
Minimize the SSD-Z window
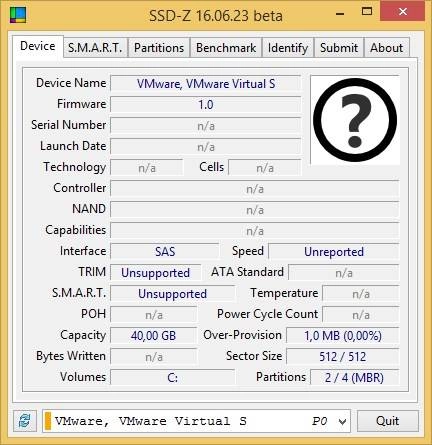(340, 14)
